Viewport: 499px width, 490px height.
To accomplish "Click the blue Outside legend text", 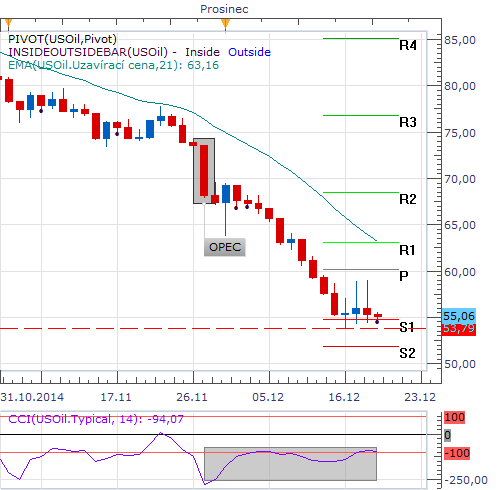I will [249, 52].
